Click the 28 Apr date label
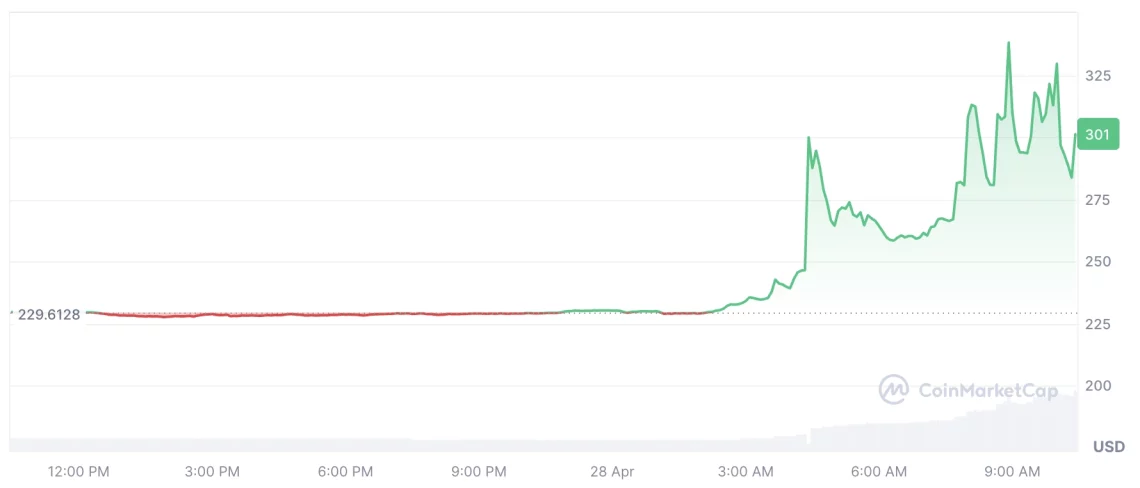The image size is (1140, 488). click(x=612, y=470)
